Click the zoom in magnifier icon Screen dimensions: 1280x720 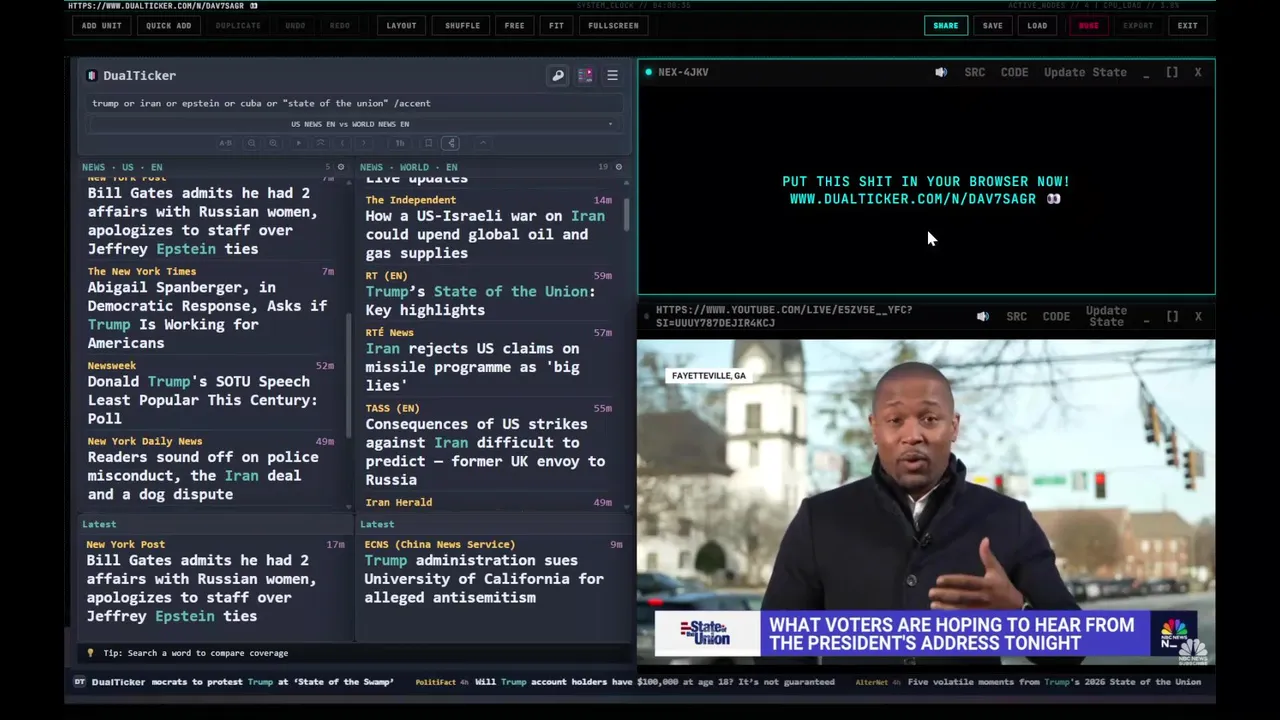click(x=273, y=143)
